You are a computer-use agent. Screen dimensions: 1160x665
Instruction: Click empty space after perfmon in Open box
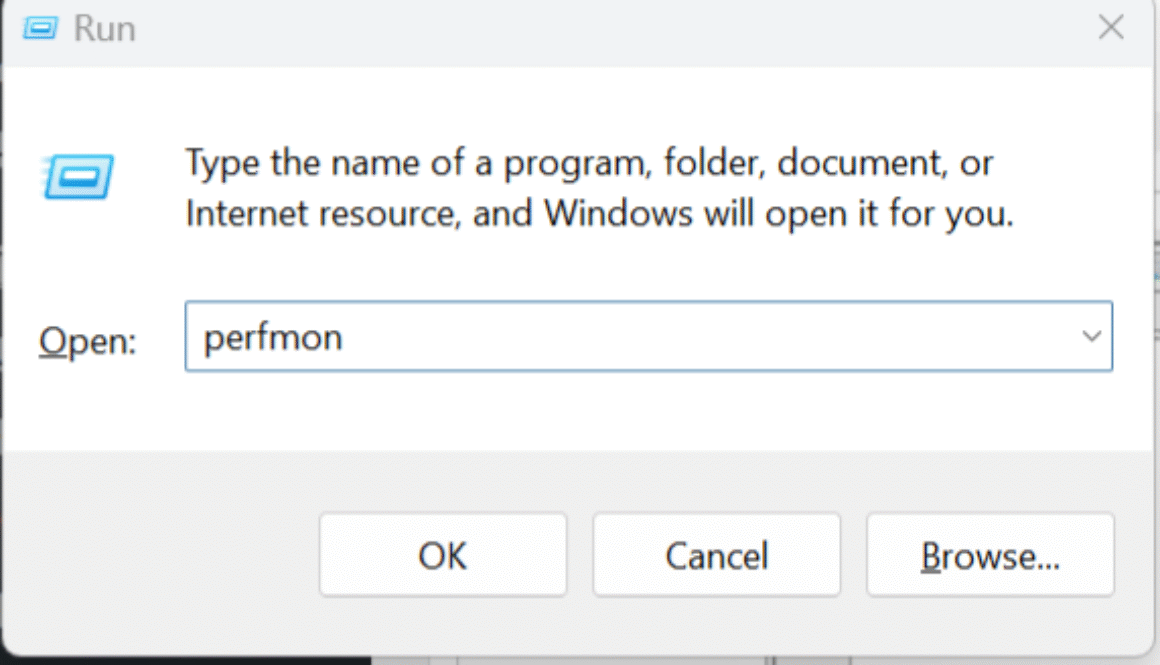pos(700,337)
